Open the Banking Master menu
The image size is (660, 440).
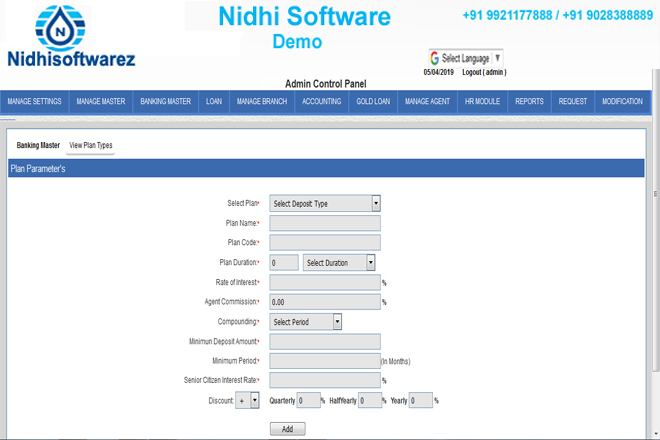coord(165,101)
